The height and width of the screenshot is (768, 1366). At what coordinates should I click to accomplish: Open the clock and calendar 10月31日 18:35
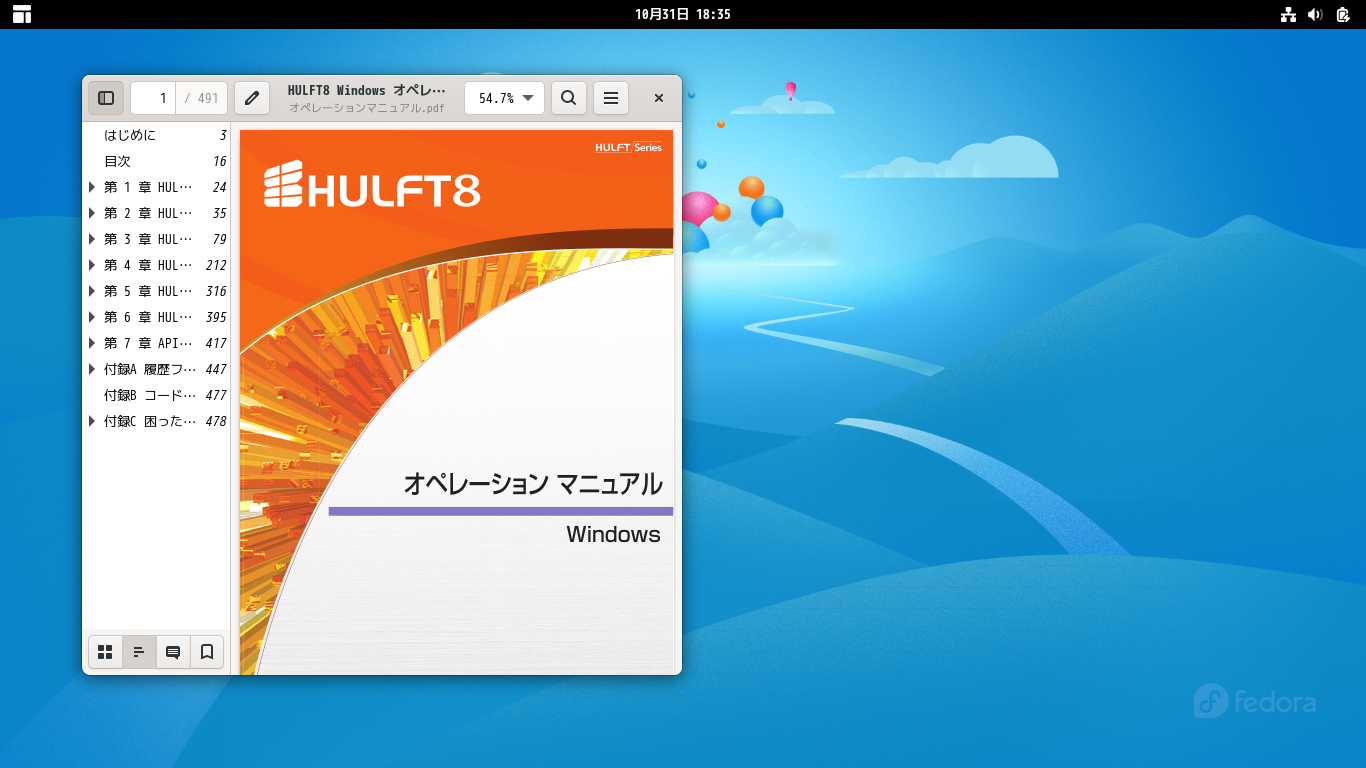tap(683, 14)
